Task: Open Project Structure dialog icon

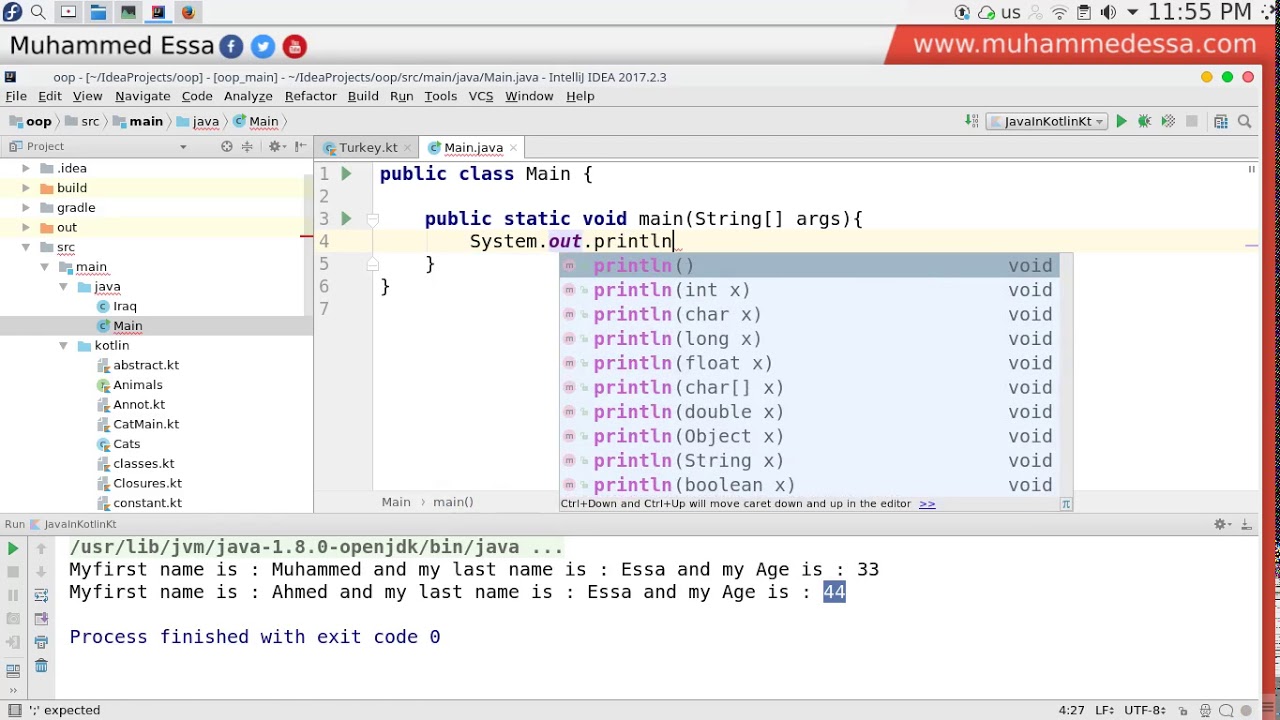Action: coord(1221,121)
